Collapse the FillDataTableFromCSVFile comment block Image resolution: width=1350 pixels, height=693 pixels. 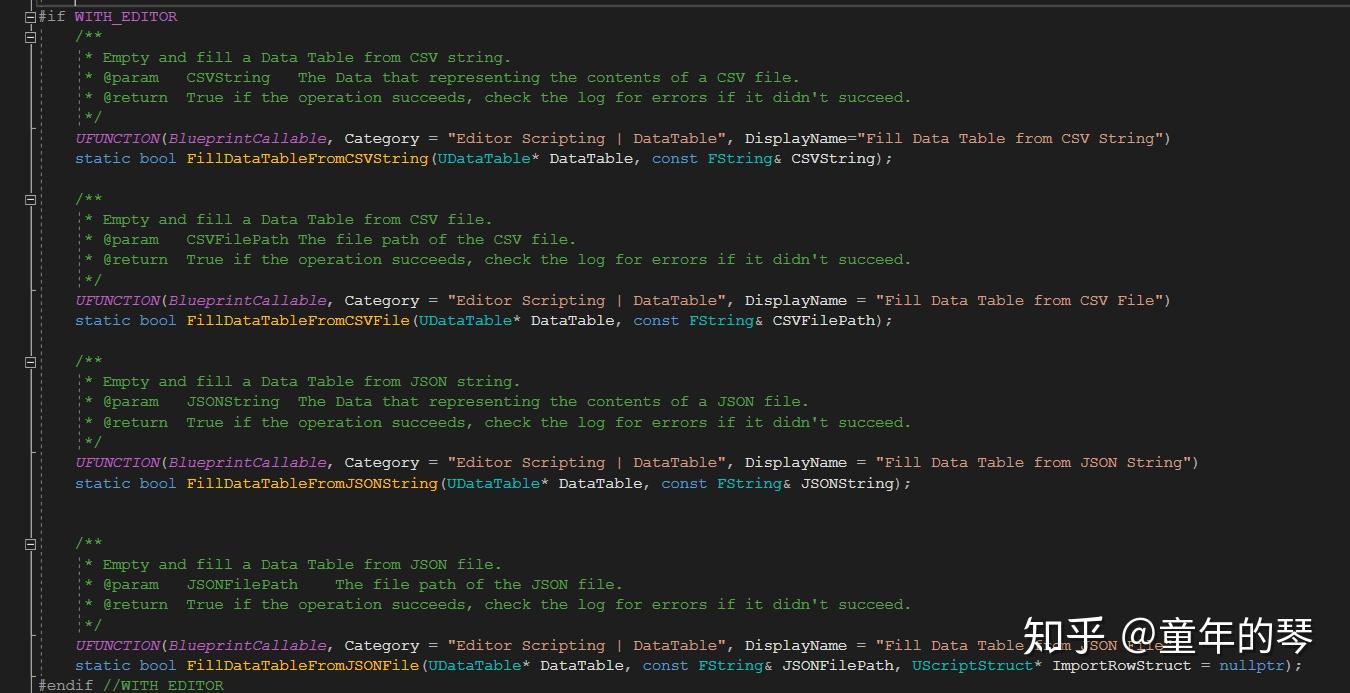click(29, 198)
